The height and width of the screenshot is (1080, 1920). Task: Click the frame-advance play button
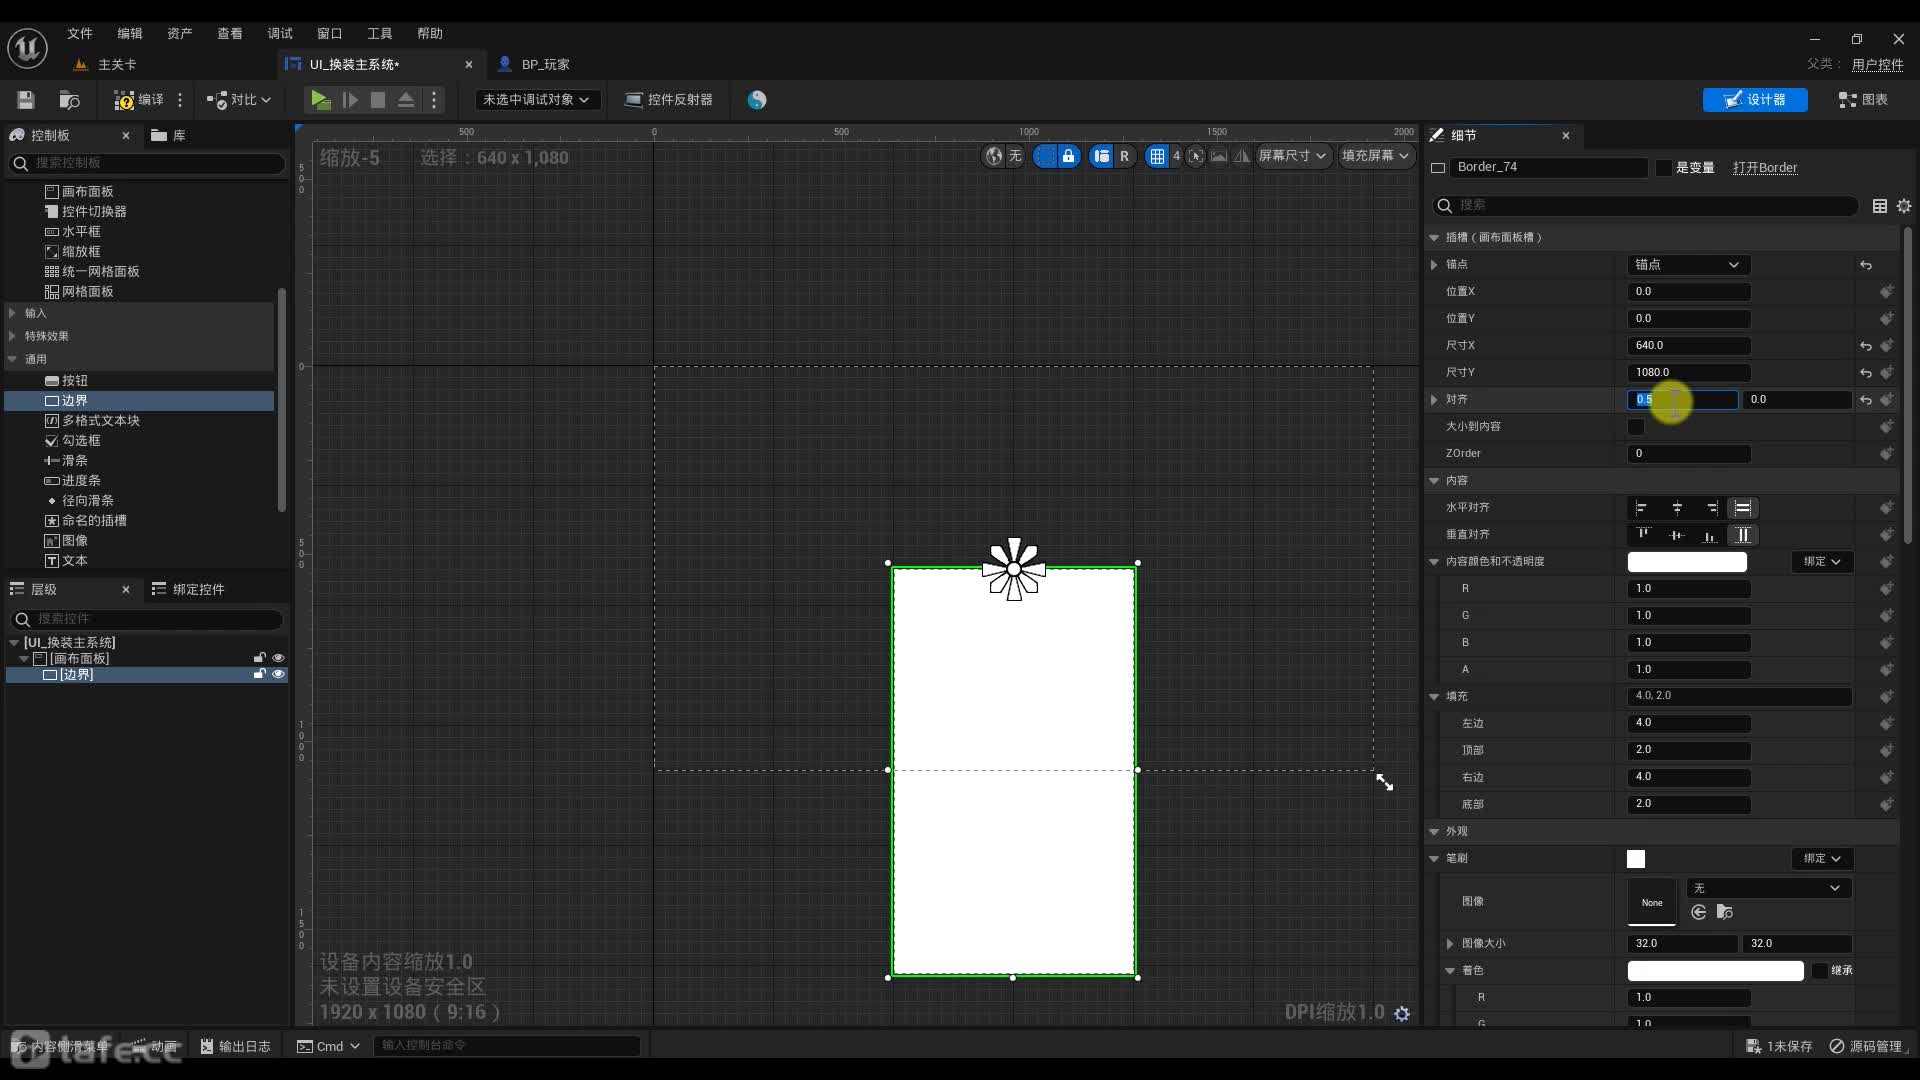[x=350, y=100]
